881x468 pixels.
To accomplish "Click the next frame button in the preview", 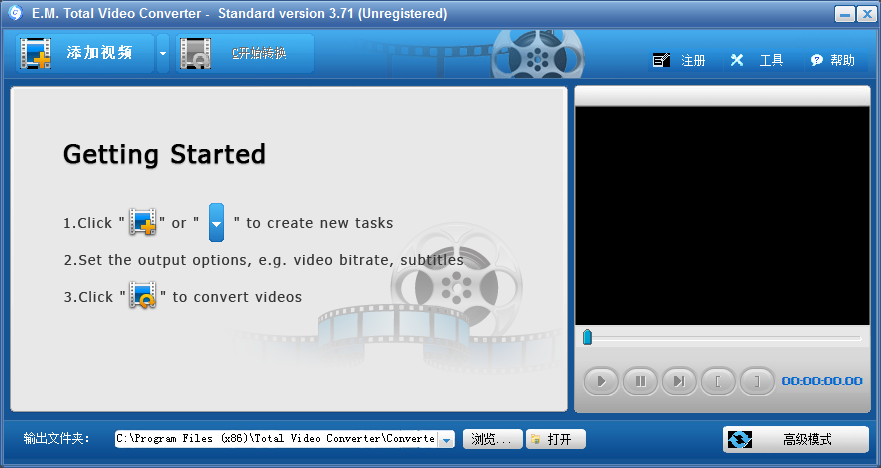I will (x=679, y=381).
